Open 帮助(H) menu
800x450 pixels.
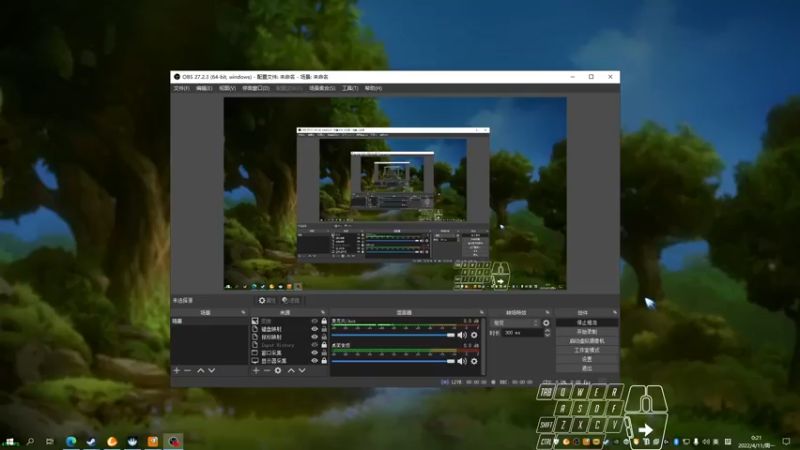pos(373,88)
